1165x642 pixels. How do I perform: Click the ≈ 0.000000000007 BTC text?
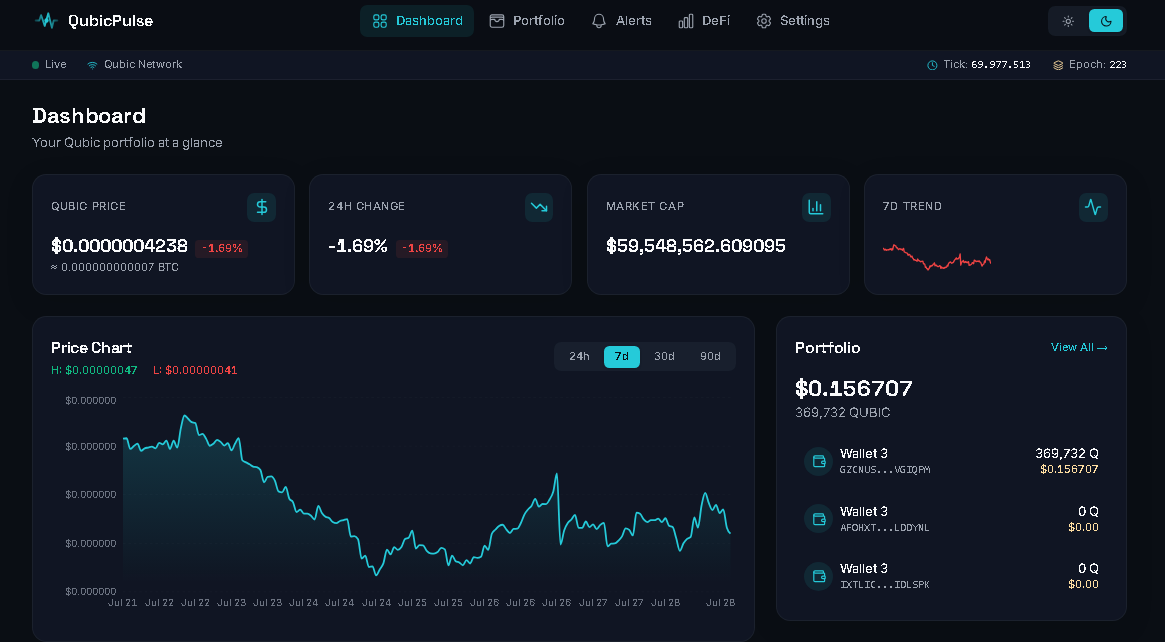tap(114, 268)
